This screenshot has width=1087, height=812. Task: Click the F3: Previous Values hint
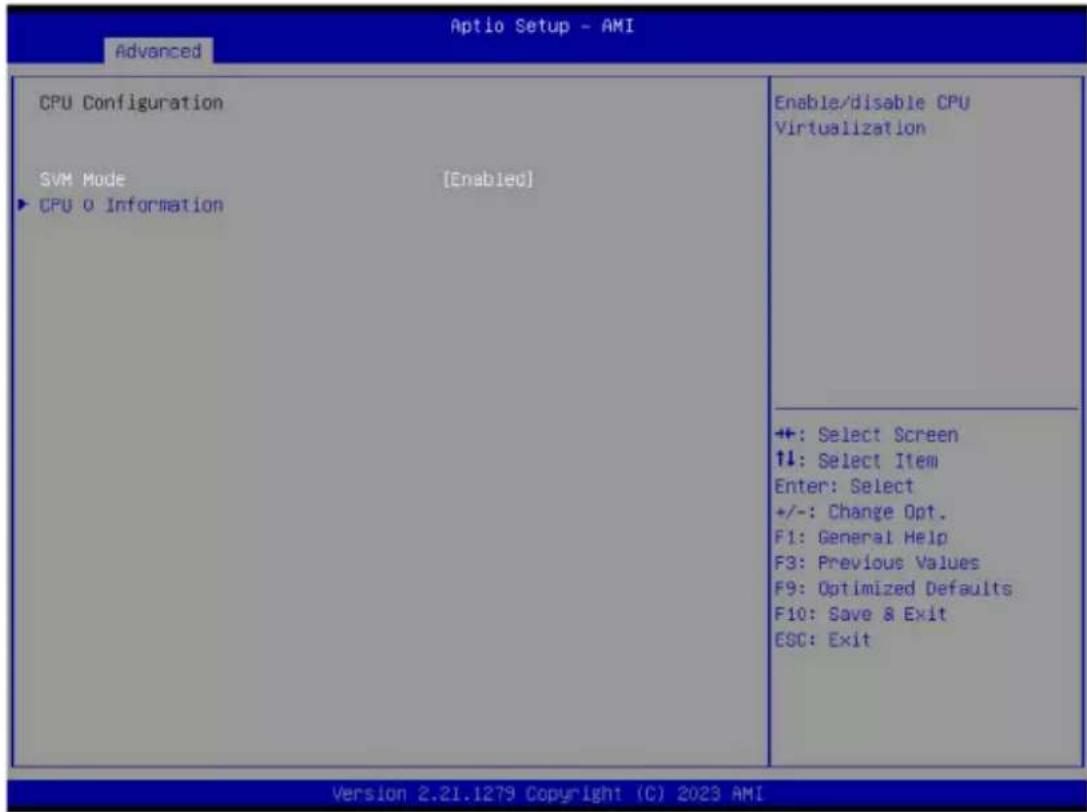click(x=877, y=562)
